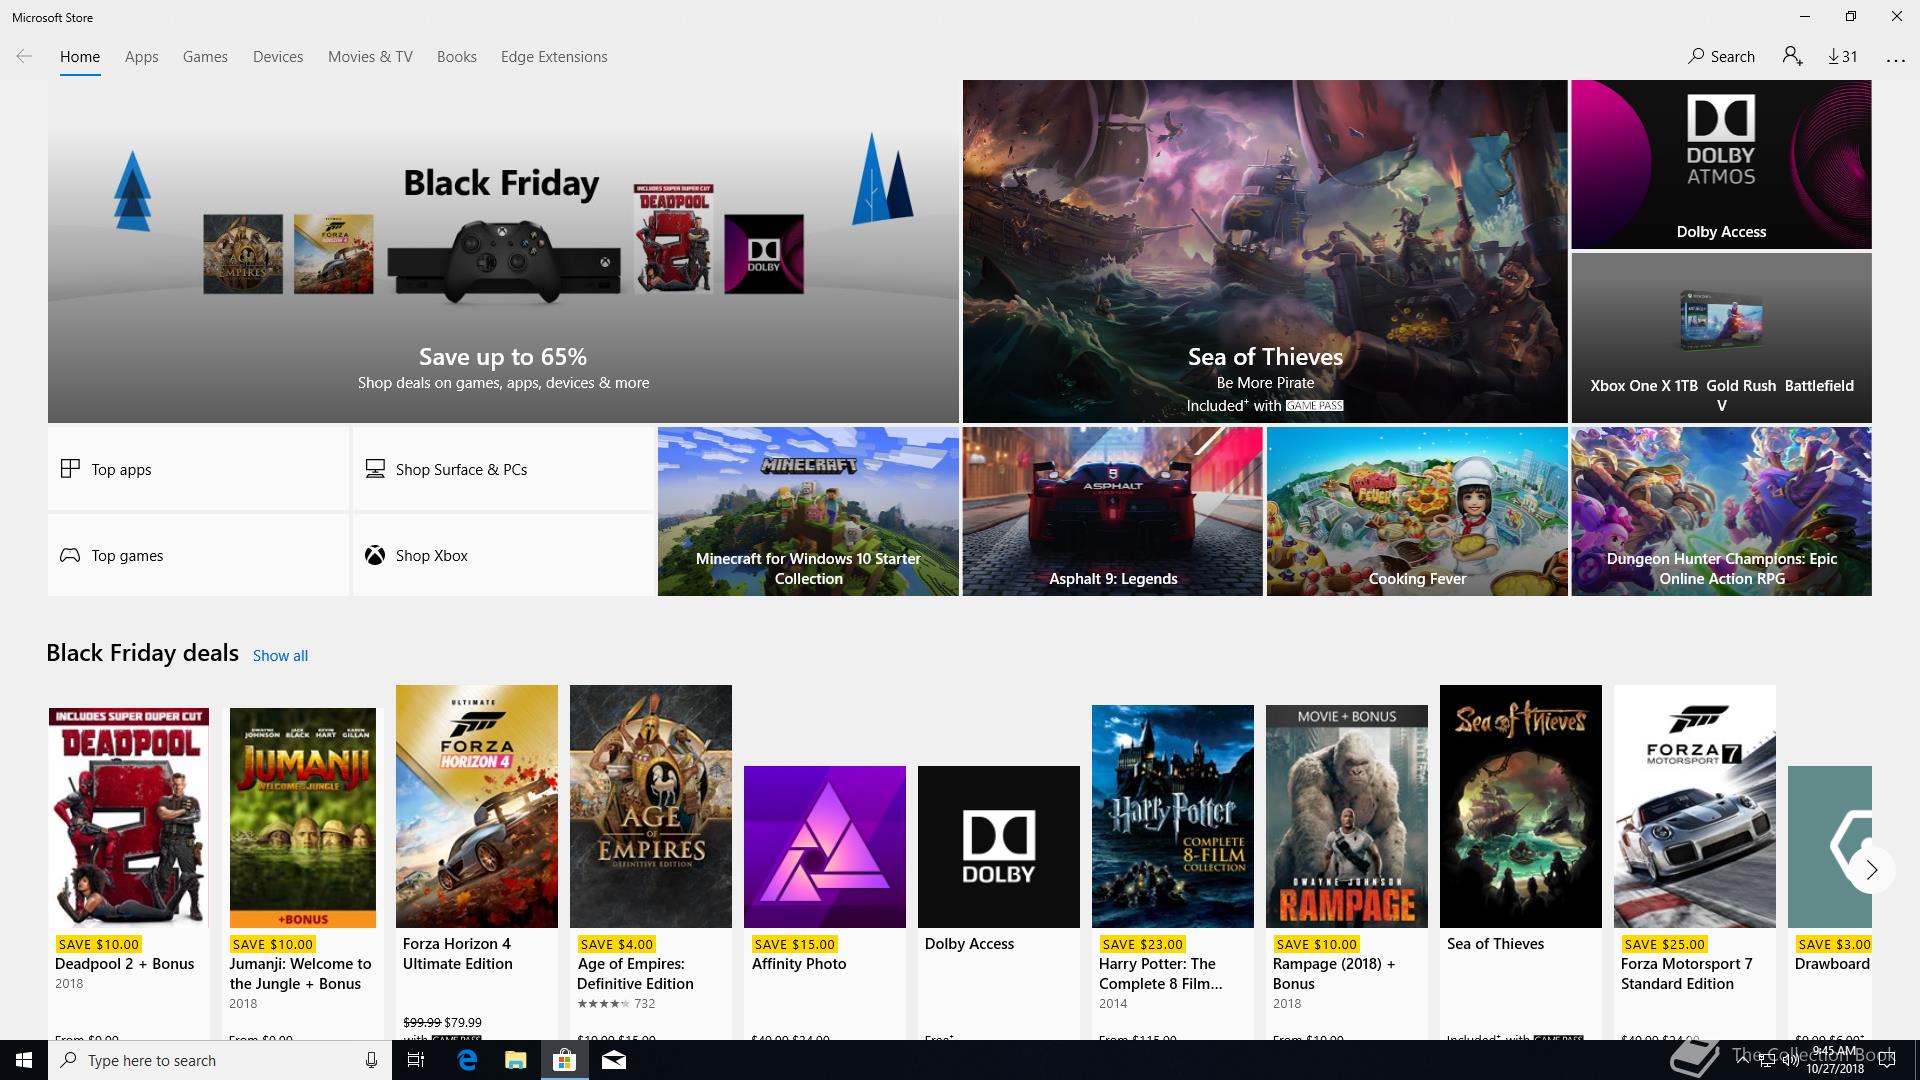The image size is (1920, 1080).
Task: Open the Search magnifier in the store header
Action: 1696,57
